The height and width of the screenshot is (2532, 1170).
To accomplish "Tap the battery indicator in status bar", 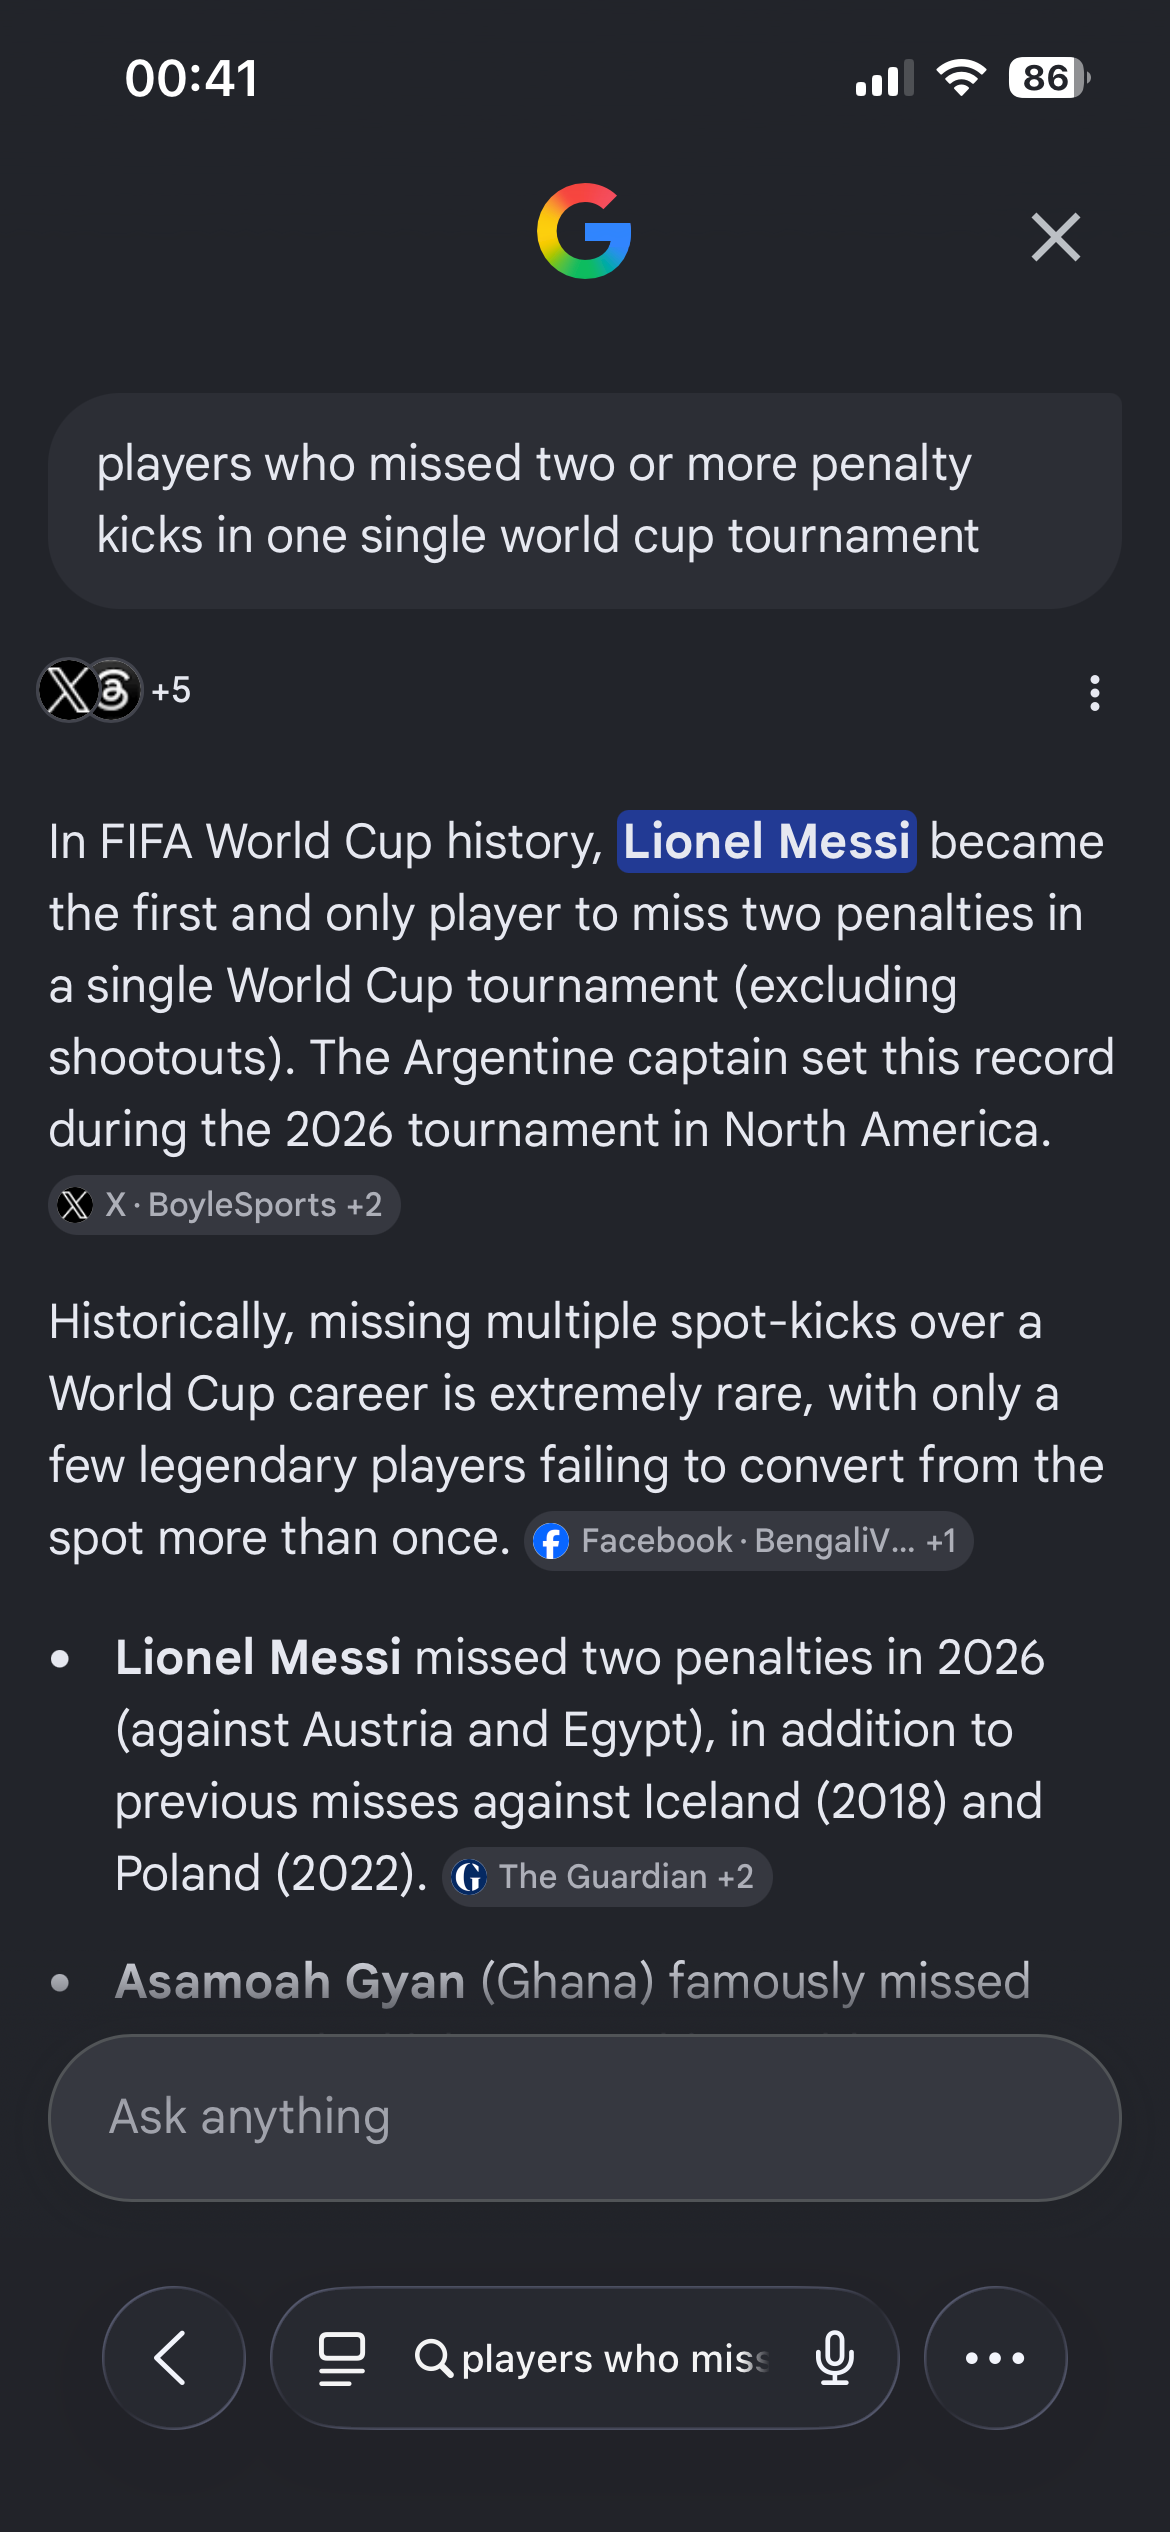I will [x=1049, y=78].
